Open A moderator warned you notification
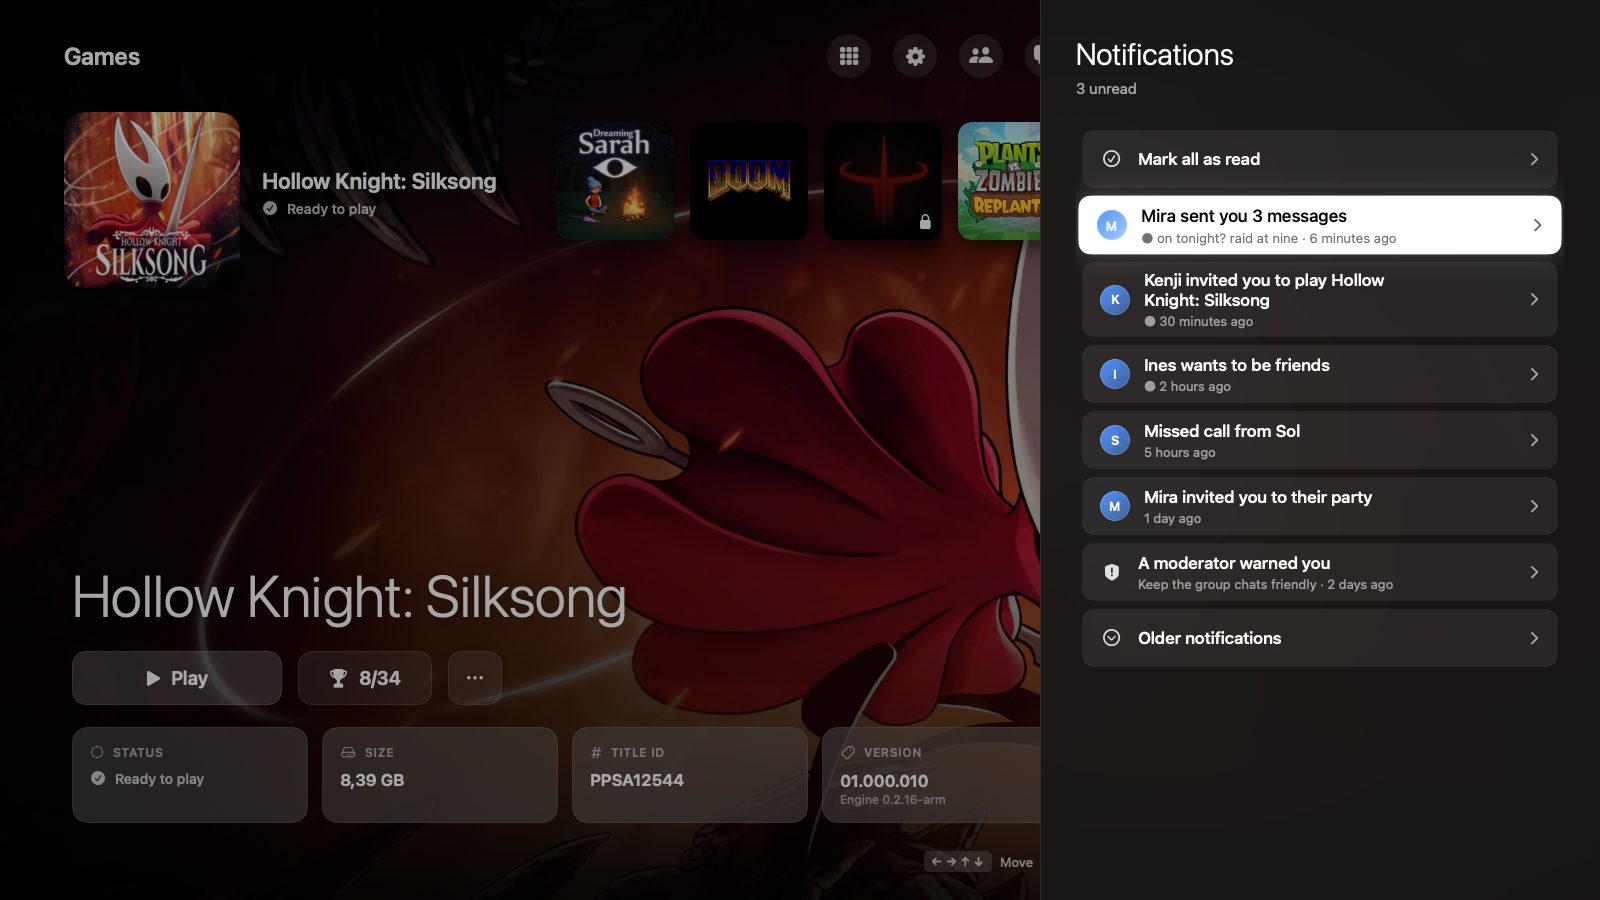1600x900 pixels. 1319,572
